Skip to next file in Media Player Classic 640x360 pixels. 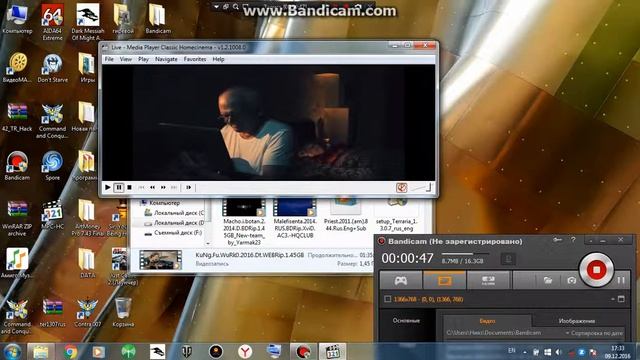pyautogui.click(x=174, y=187)
